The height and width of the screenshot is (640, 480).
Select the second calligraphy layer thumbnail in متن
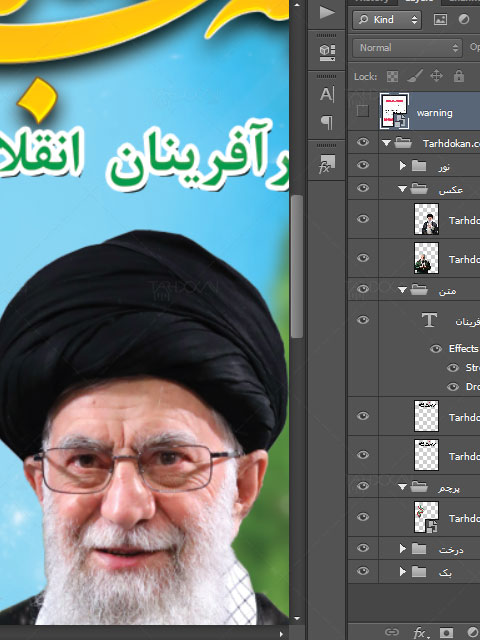[x=426, y=455]
